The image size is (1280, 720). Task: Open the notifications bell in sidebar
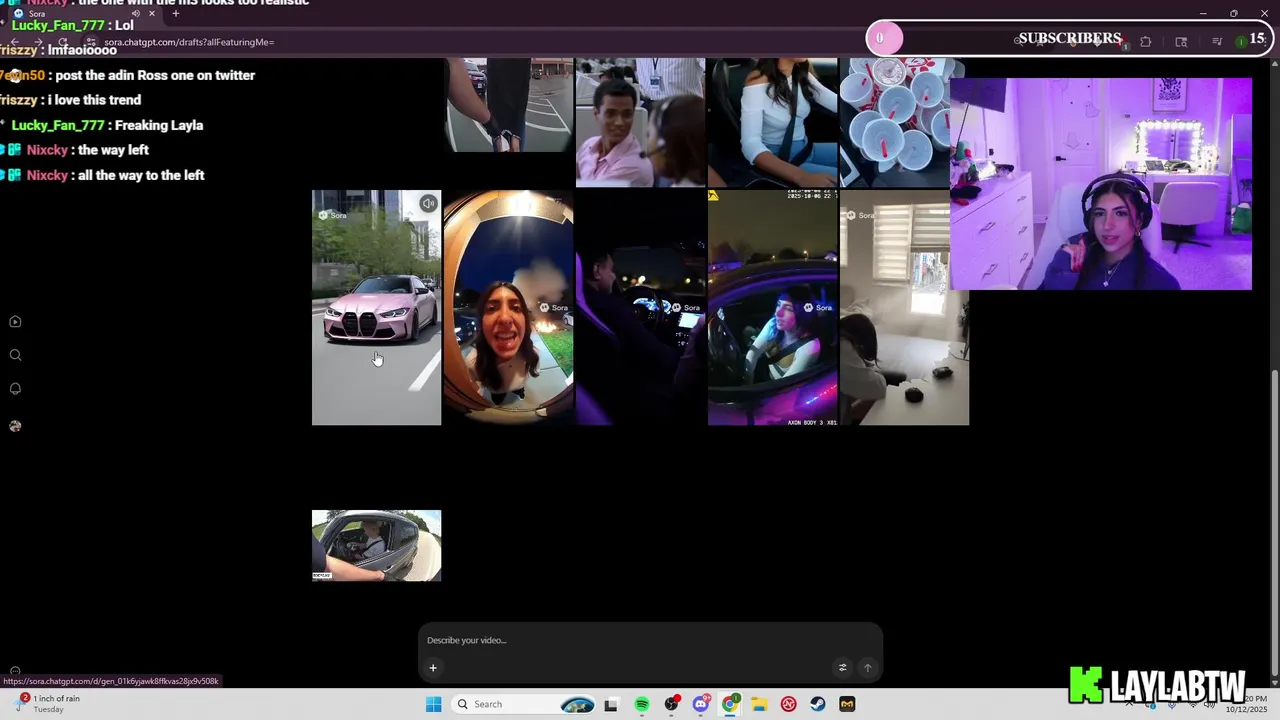click(x=15, y=388)
